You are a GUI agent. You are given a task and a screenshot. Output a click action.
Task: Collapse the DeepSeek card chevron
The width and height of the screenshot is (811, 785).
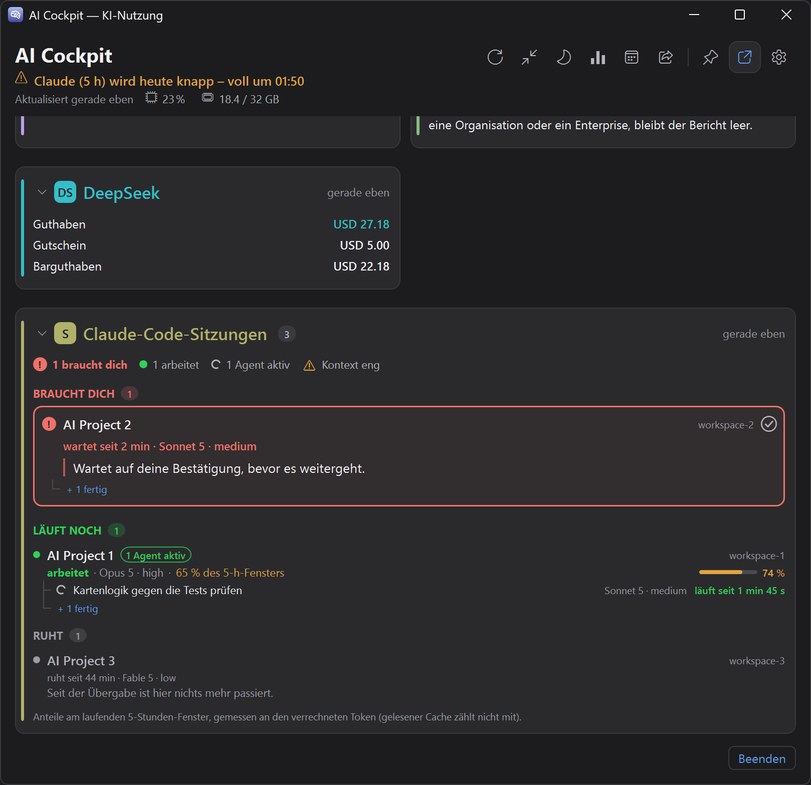[42, 192]
